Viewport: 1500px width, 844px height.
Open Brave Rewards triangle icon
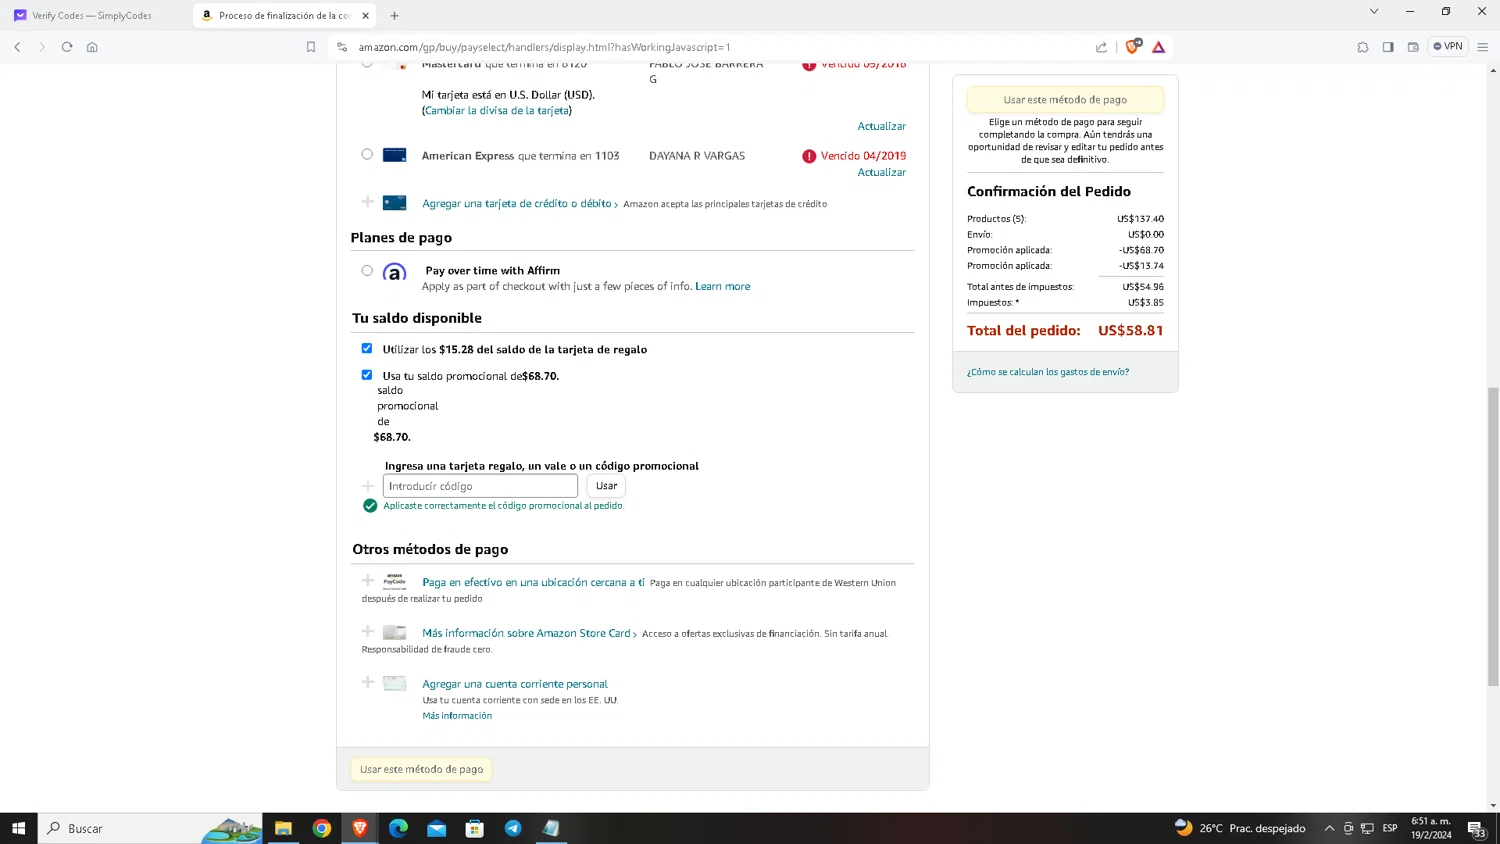(1158, 47)
